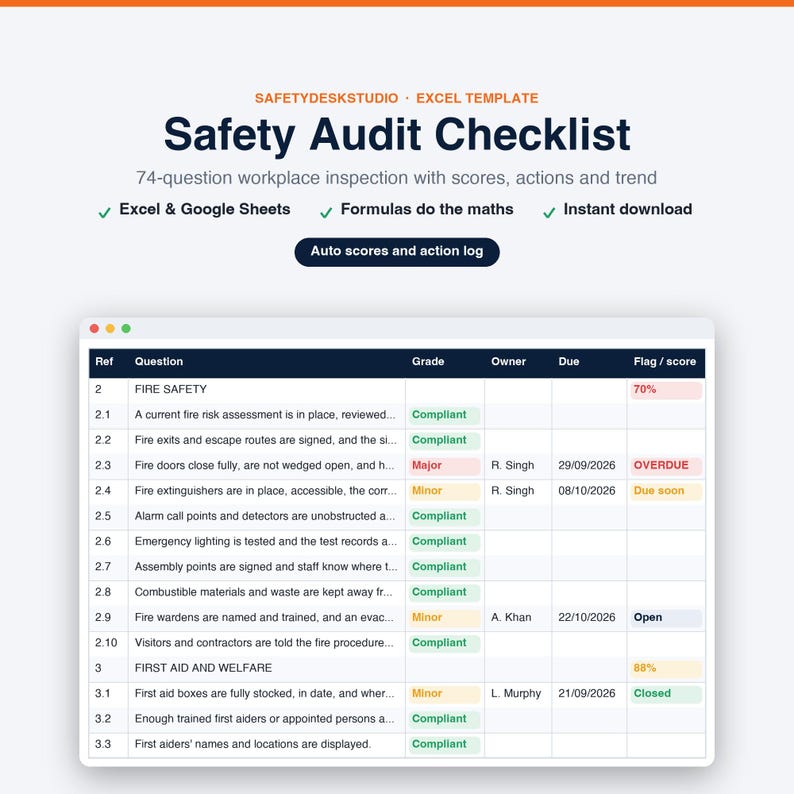
Task: Click question 'A current fire risk assessment'
Action: (265, 415)
